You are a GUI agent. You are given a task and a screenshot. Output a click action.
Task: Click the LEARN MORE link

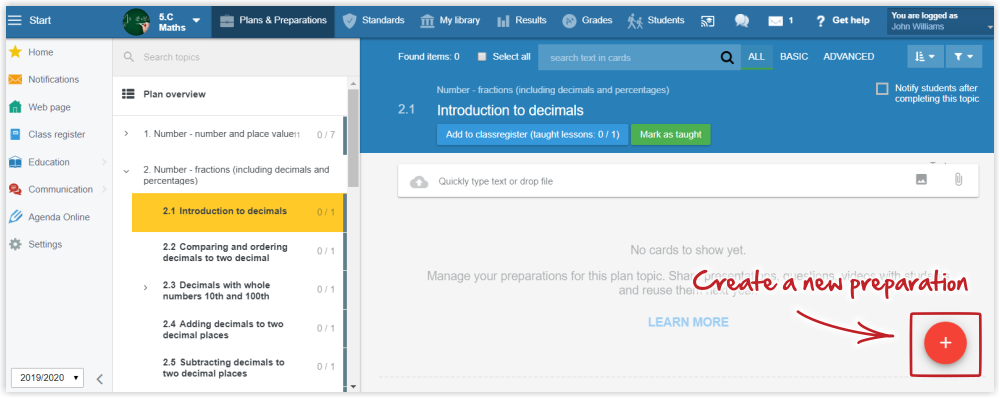tap(688, 322)
